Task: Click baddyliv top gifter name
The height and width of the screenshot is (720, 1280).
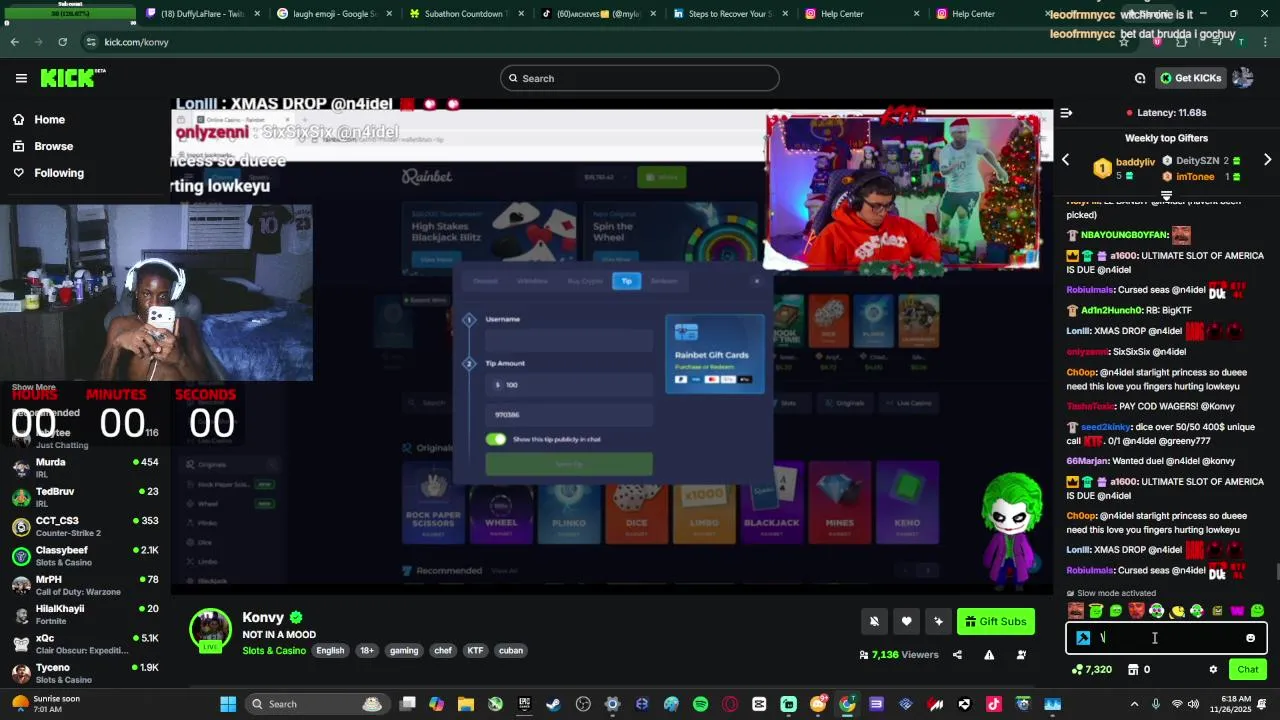Action: click(x=1135, y=162)
